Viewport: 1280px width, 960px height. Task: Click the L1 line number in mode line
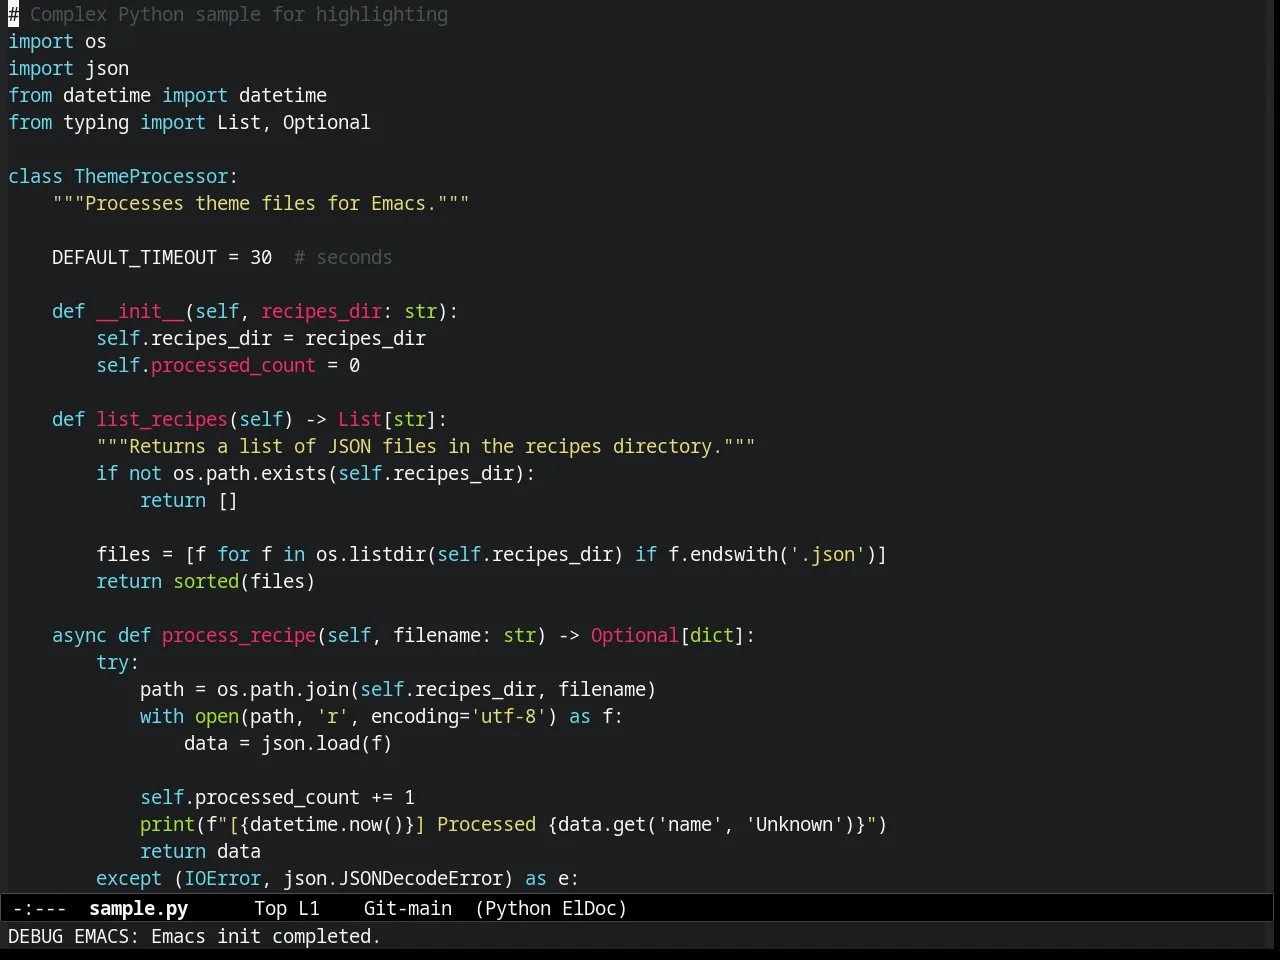click(x=309, y=908)
